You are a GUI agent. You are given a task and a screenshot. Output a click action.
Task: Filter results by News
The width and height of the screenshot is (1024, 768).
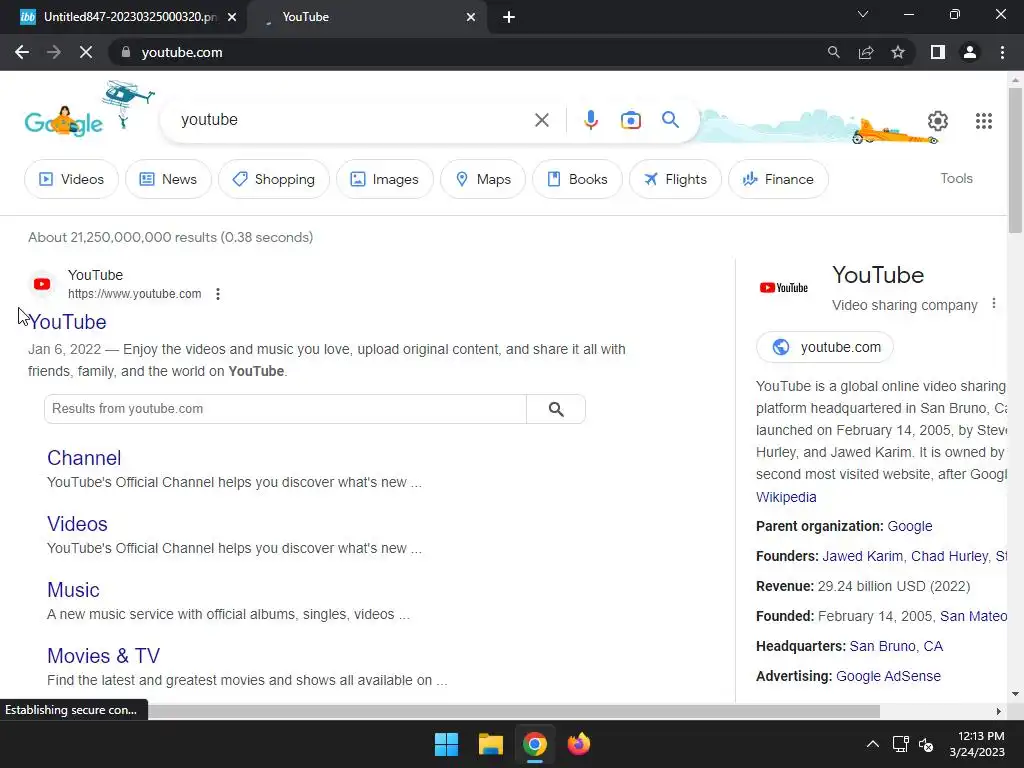click(168, 179)
